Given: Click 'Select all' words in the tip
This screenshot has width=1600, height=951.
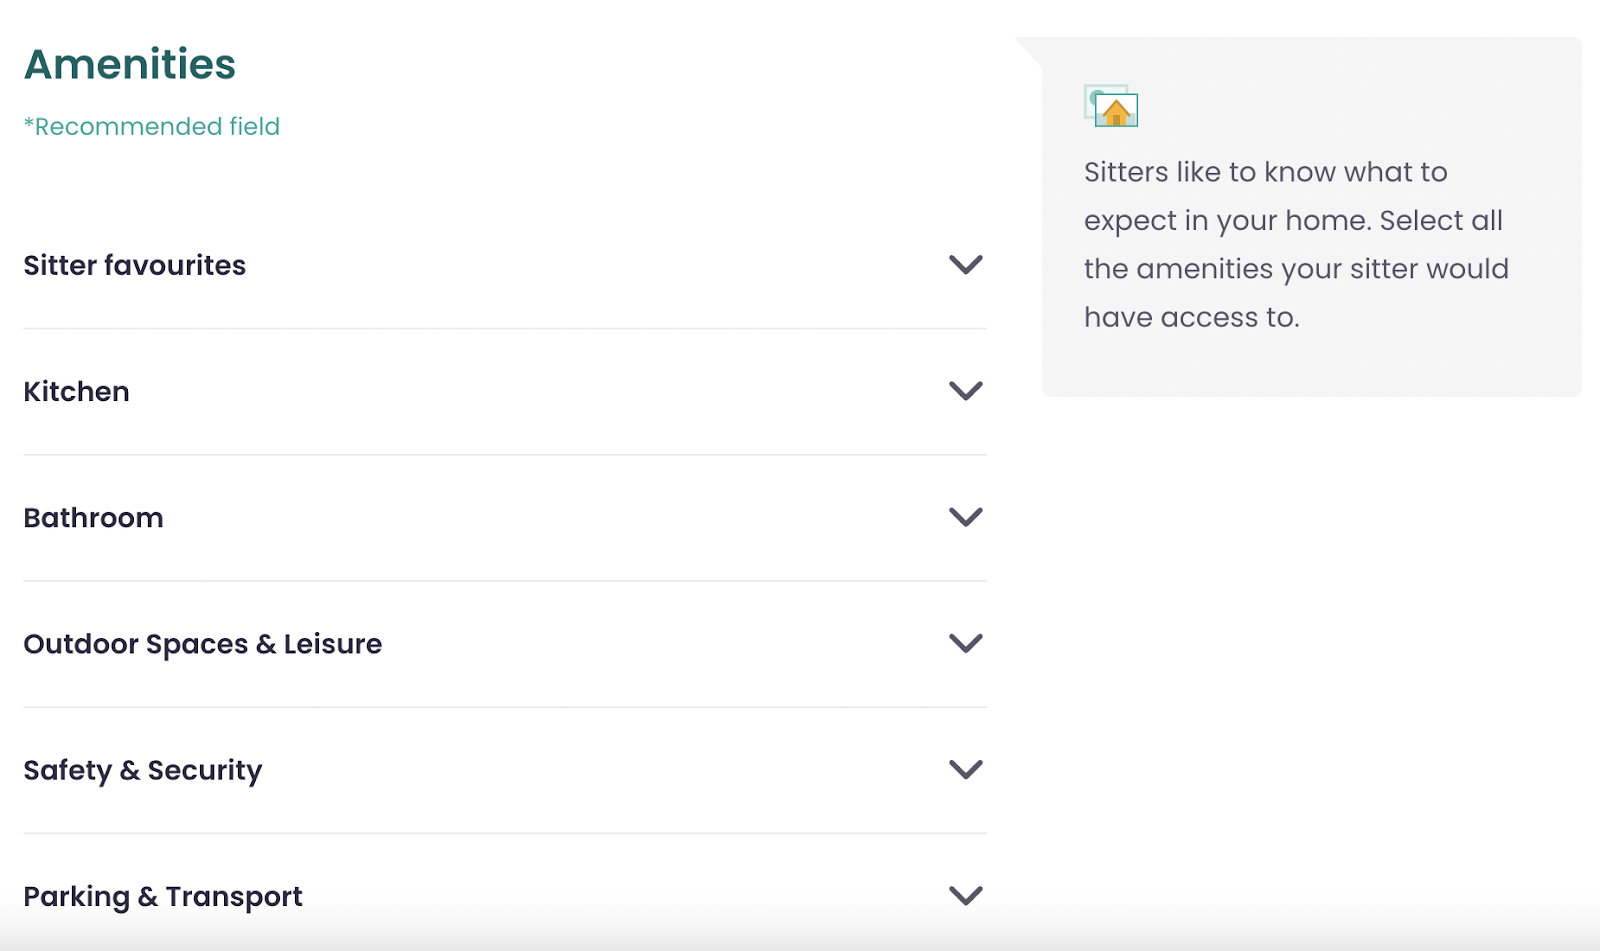Looking at the screenshot, I should (x=1441, y=220).
